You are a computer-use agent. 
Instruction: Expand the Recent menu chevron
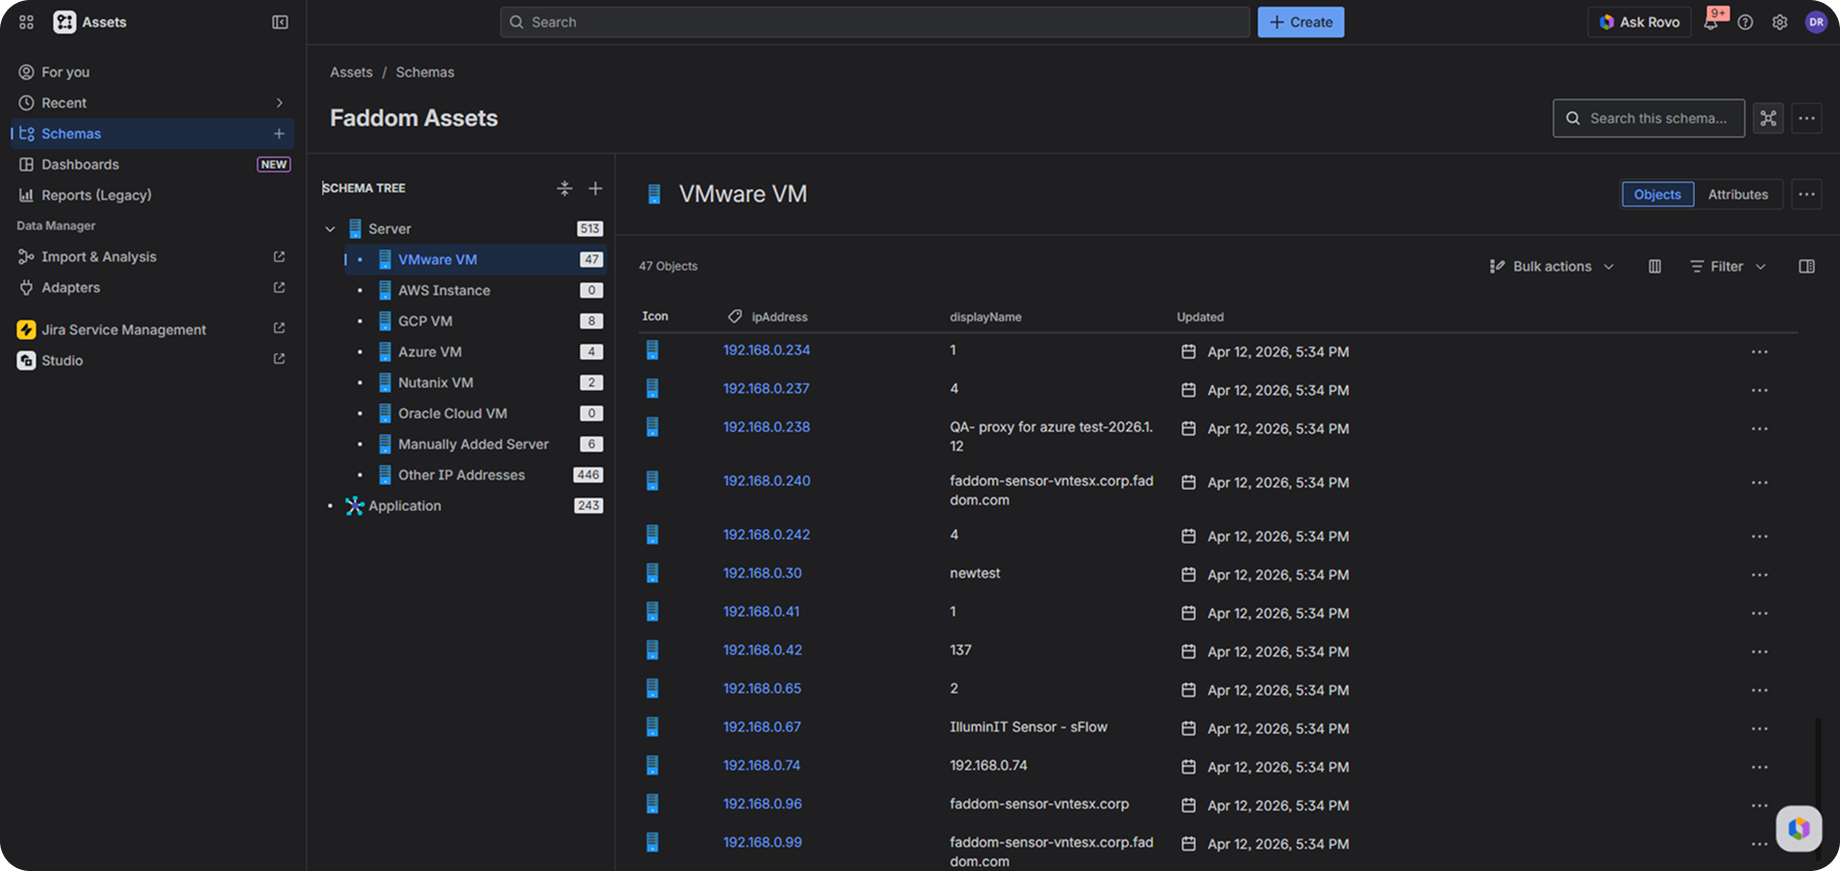[x=279, y=103]
